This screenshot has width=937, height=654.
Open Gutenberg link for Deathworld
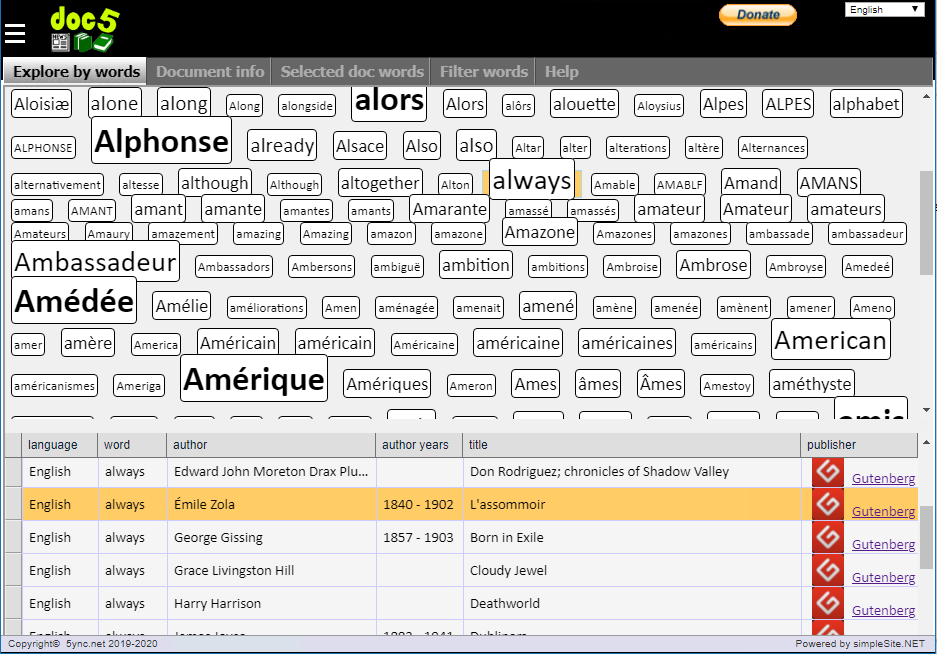(883, 610)
